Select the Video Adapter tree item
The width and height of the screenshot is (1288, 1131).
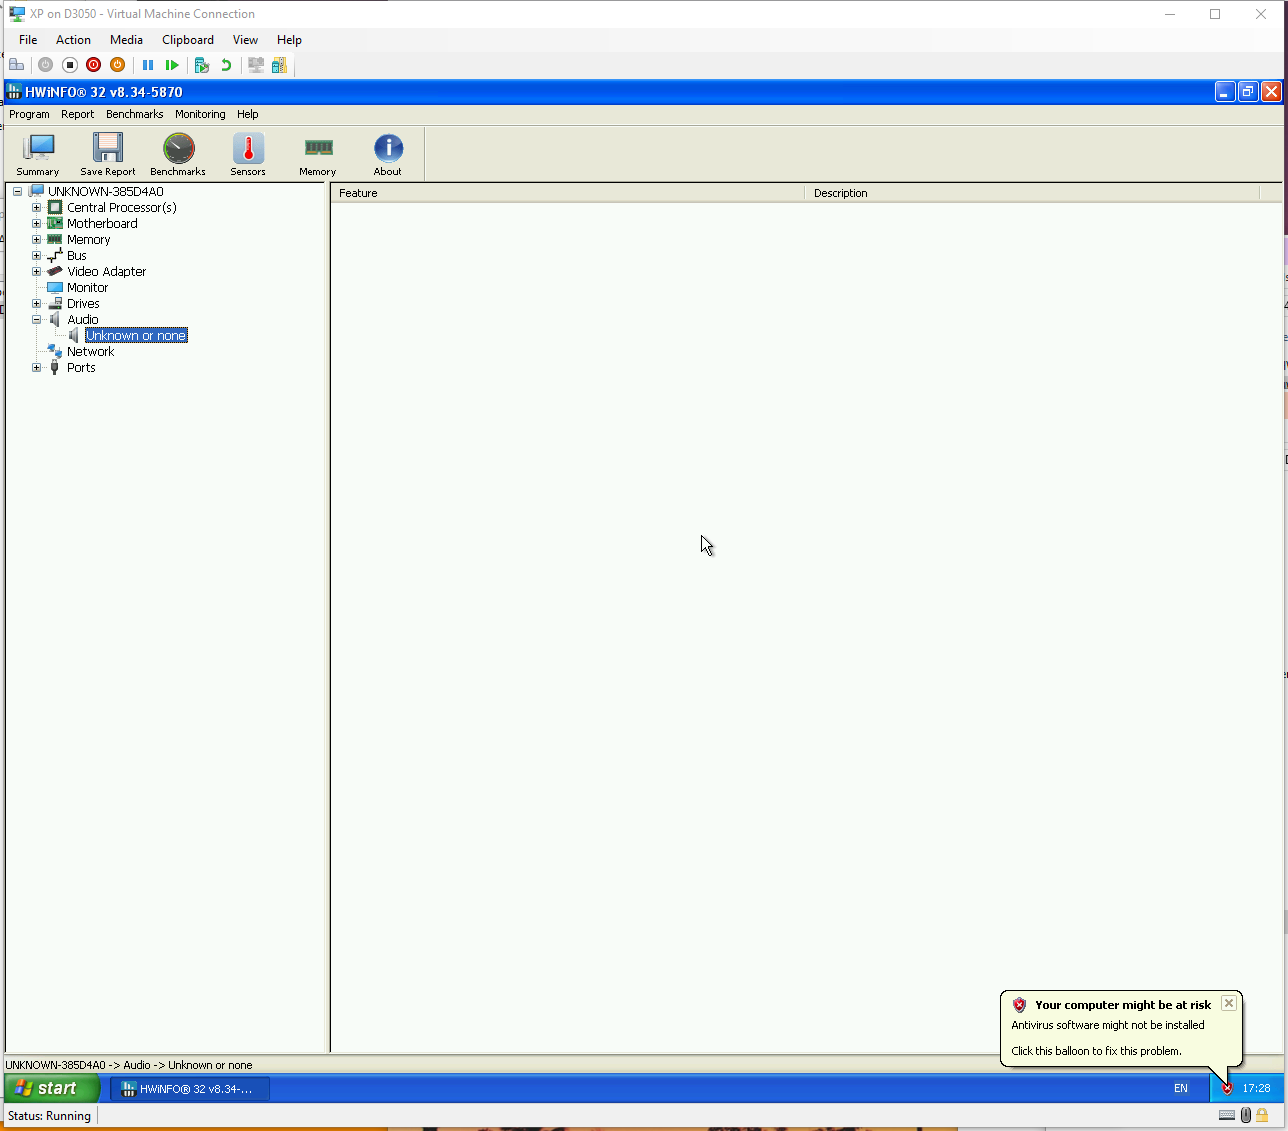coord(107,272)
